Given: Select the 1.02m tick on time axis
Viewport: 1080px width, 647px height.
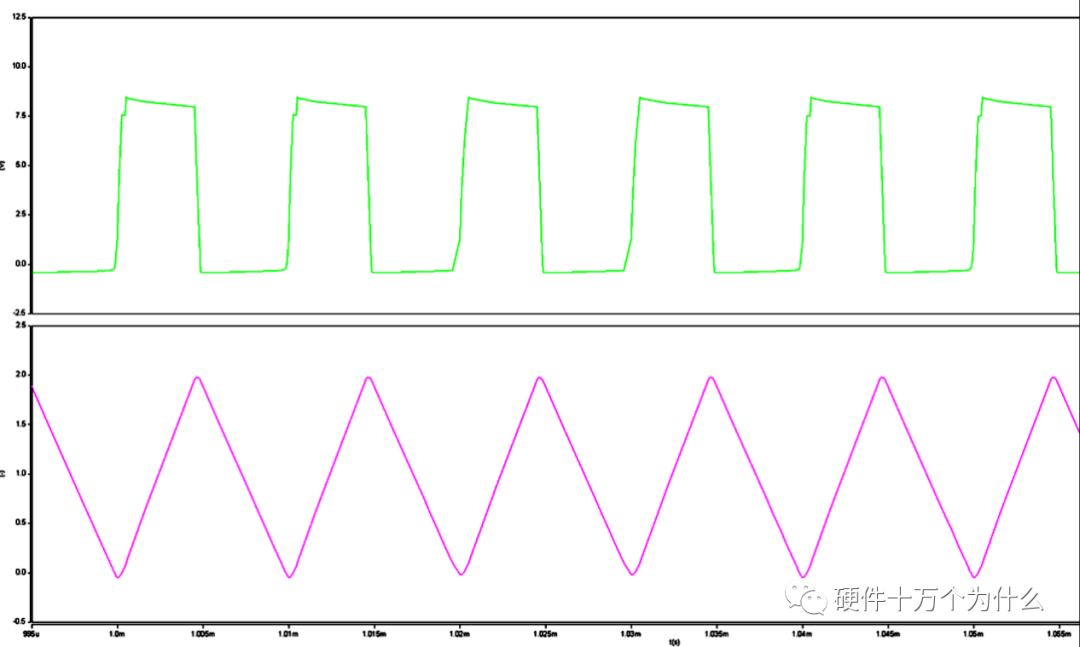Looking at the screenshot, I should 460,633.
